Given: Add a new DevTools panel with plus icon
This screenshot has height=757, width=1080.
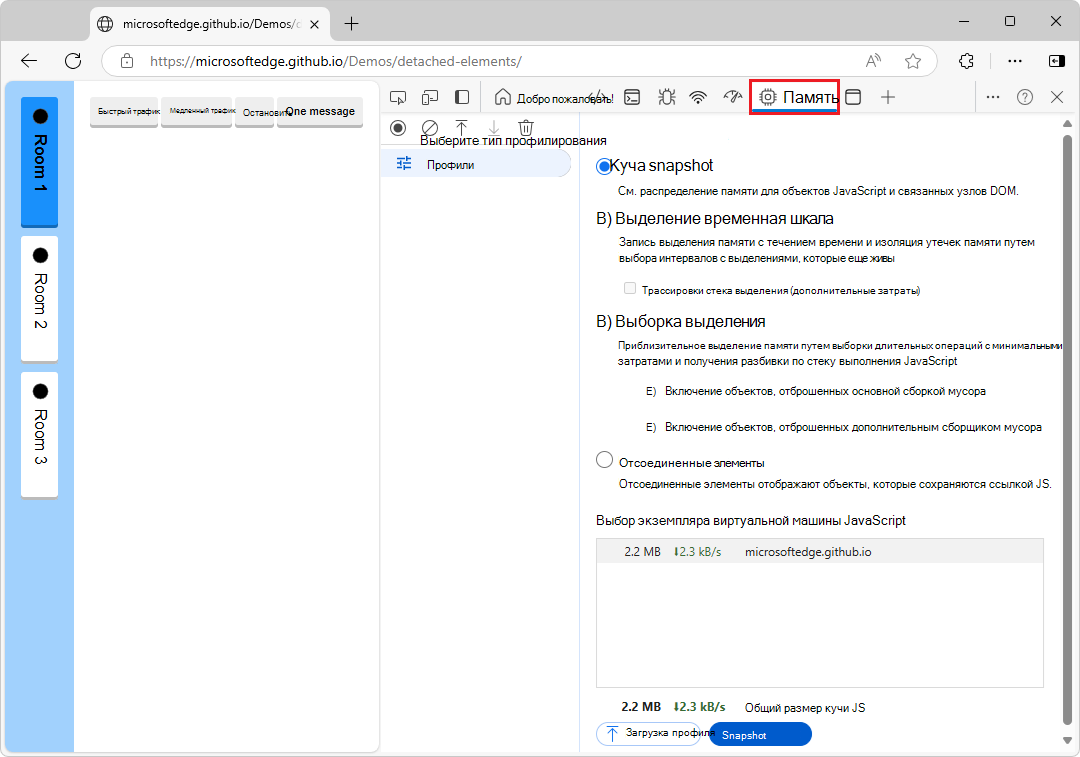Looking at the screenshot, I should [x=886, y=97].
